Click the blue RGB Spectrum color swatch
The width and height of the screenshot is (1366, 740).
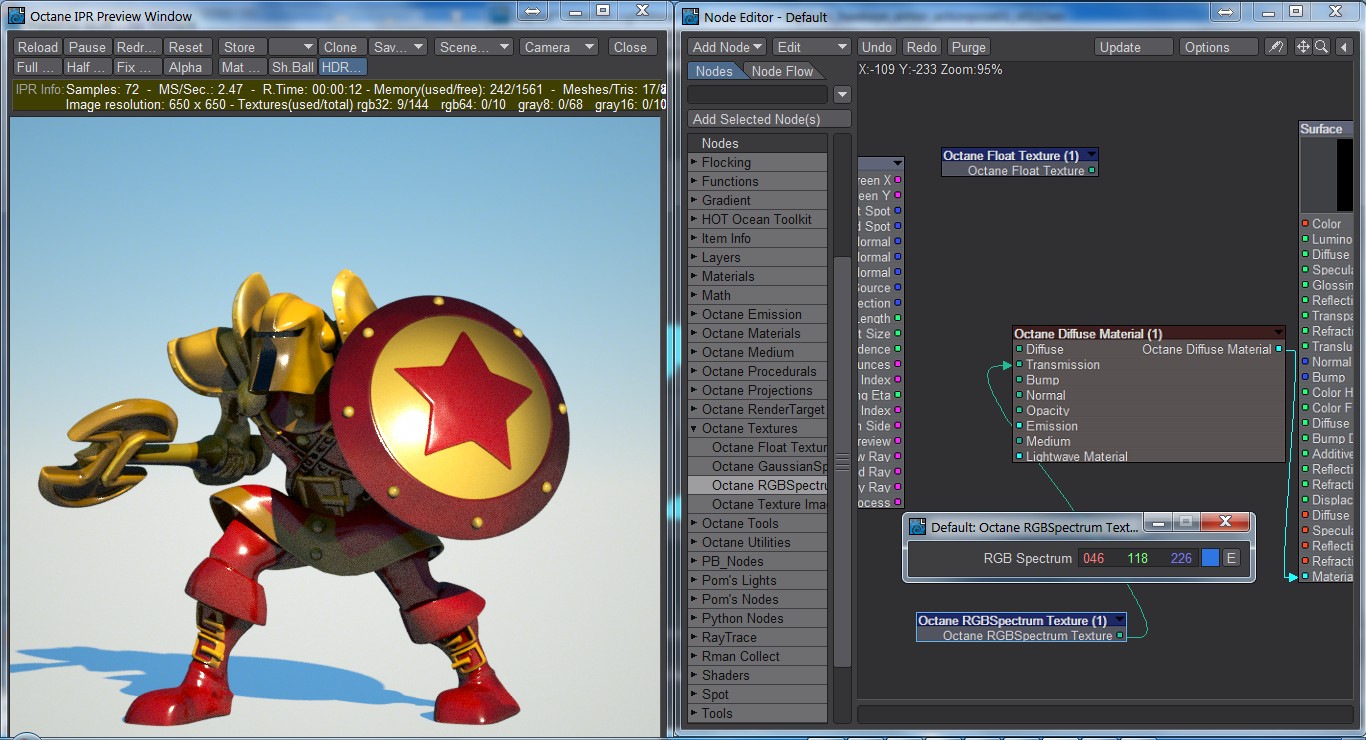click(x=1210, y=558)
